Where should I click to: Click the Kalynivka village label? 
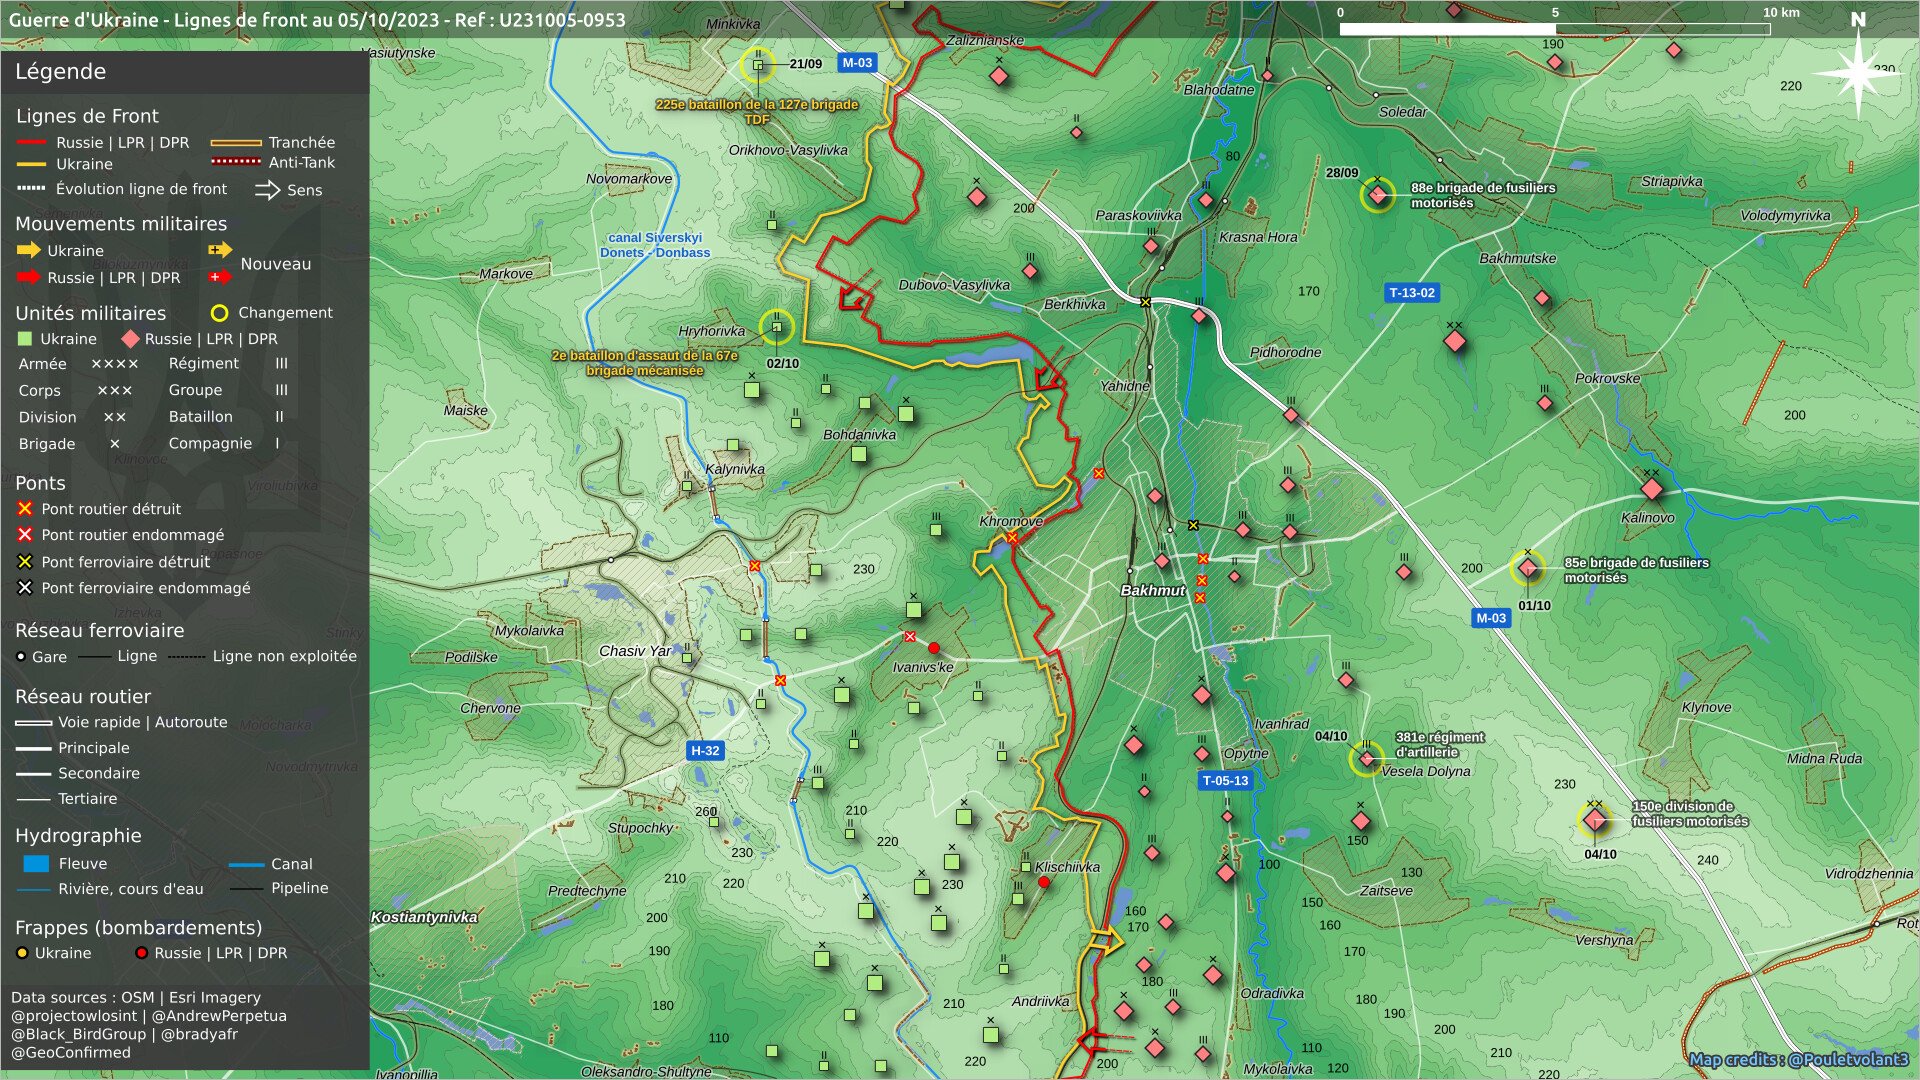click(735, 469)
